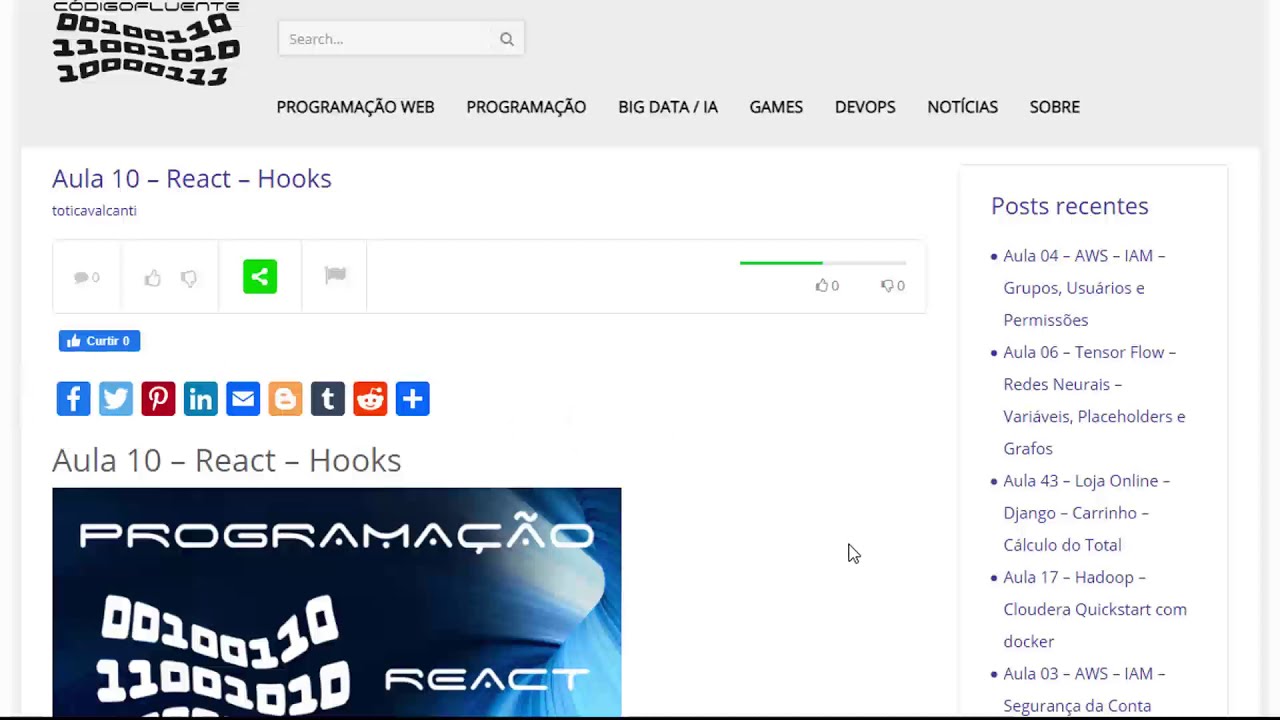Click the Facebook Curtir button
The image size is (1280, 720).
click(x=99, y=341)
